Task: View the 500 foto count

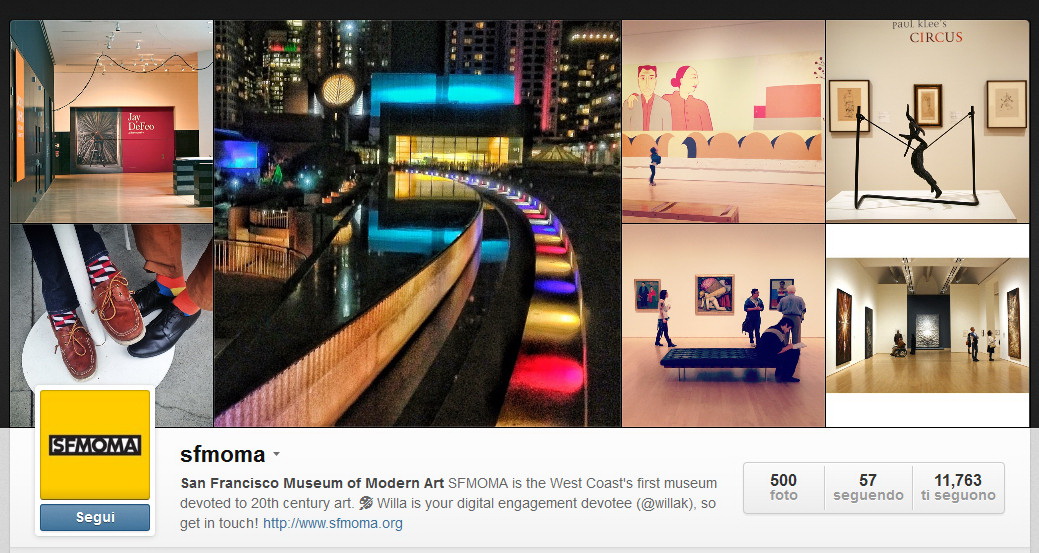Action: coord(784,487)
